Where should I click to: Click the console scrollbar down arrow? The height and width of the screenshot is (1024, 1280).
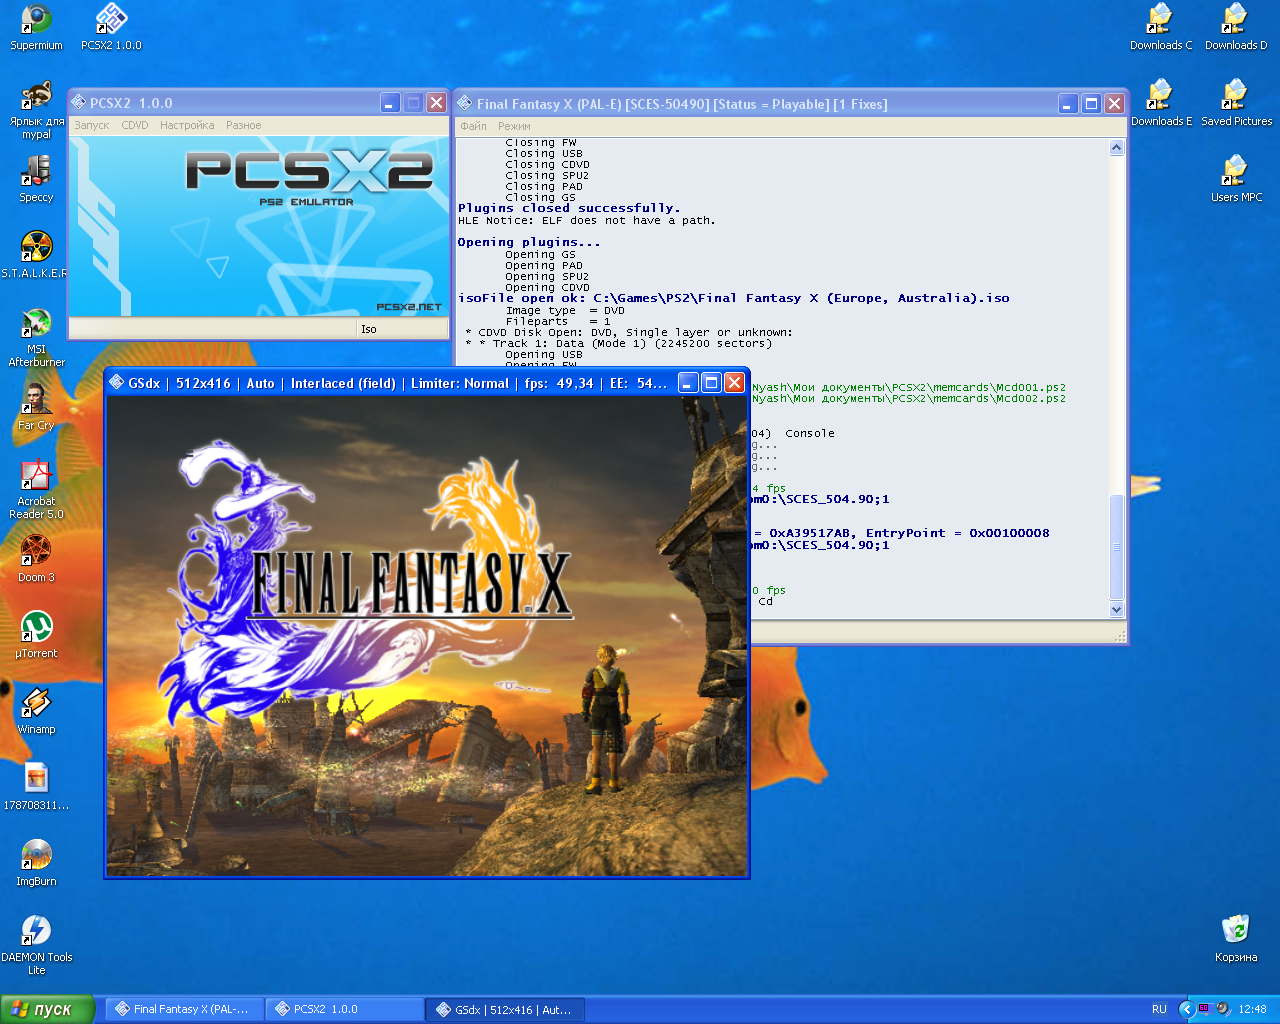1117,609
